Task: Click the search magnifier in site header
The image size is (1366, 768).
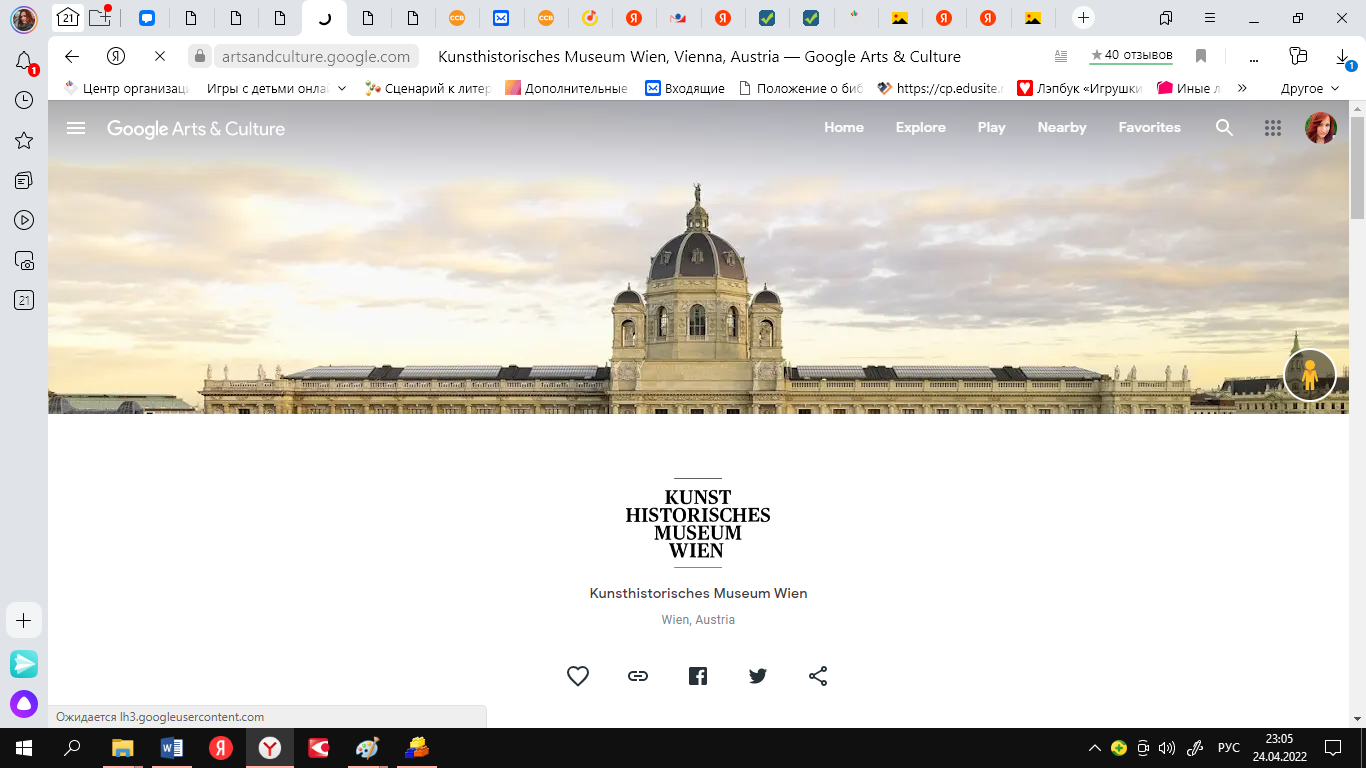Action: pyautogui.click(x=1225, y=128)
